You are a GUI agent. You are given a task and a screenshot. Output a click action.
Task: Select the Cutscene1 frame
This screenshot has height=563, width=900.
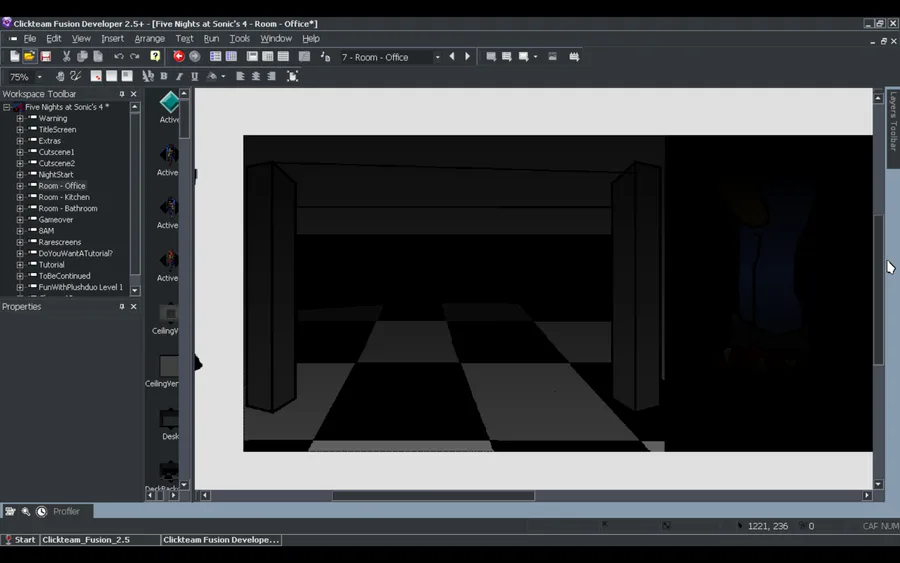coord(56,152)
